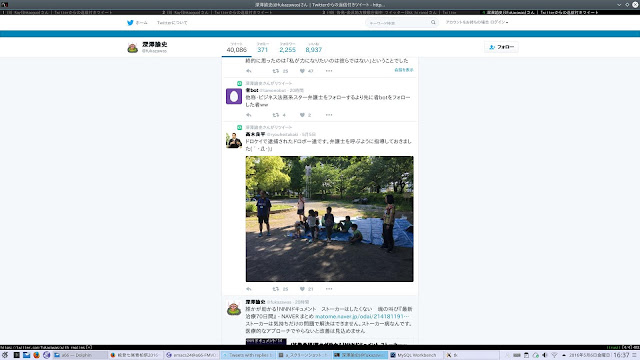Open the likes tab showing 8,937

click(313, 47)
